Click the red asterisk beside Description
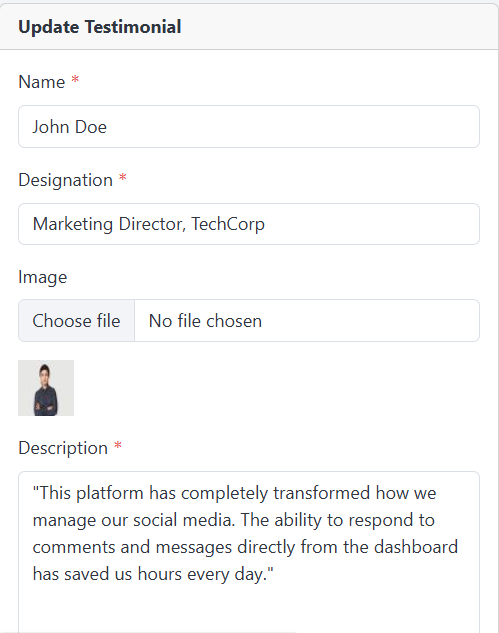 pos(118,446)
